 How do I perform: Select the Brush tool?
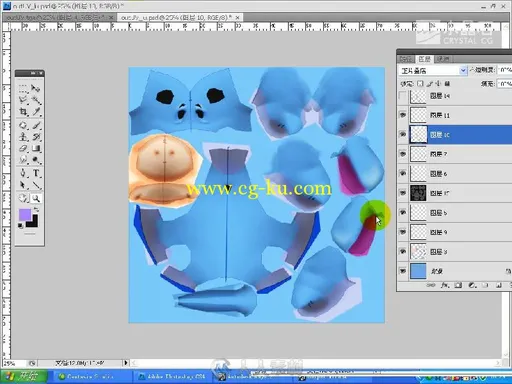pyautogui.click(x=36, y=125)
